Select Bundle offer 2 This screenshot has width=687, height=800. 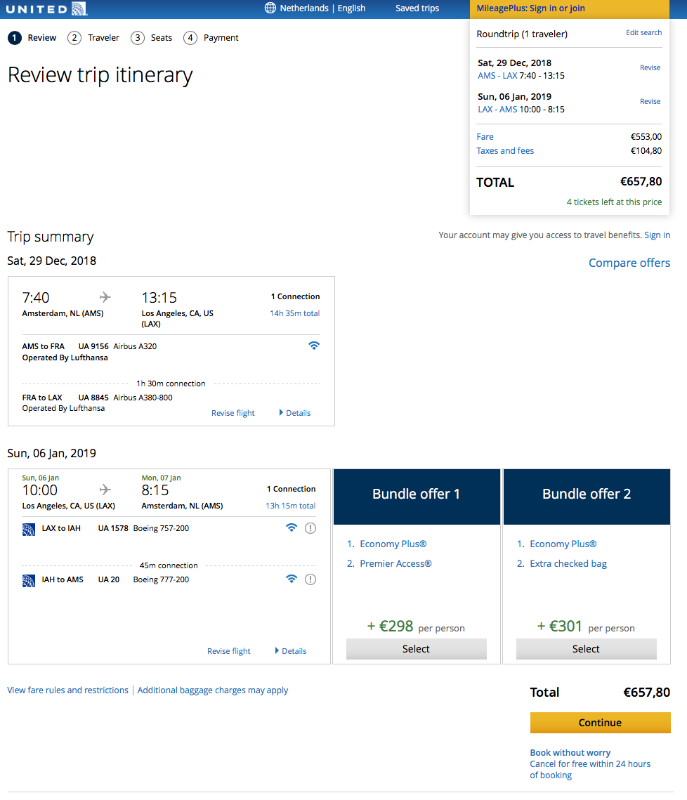click(586, 649)
